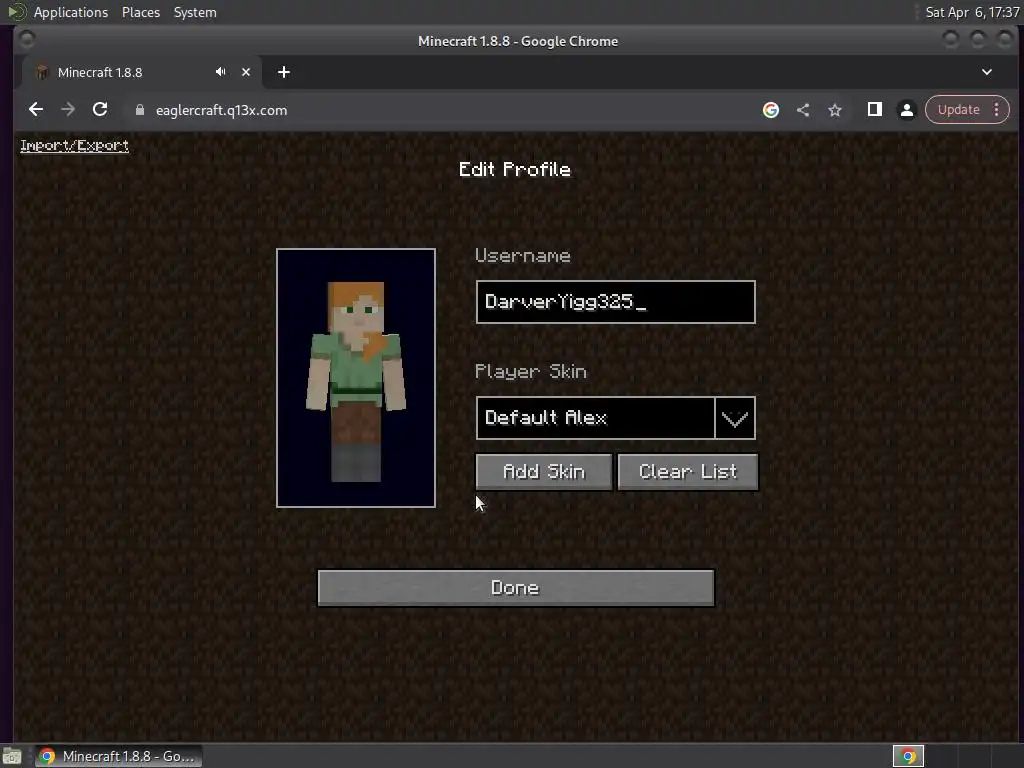Select the Minecraft 1.8.8 tab
This screenshot has width=1024, height=768.
pos(142,72)
